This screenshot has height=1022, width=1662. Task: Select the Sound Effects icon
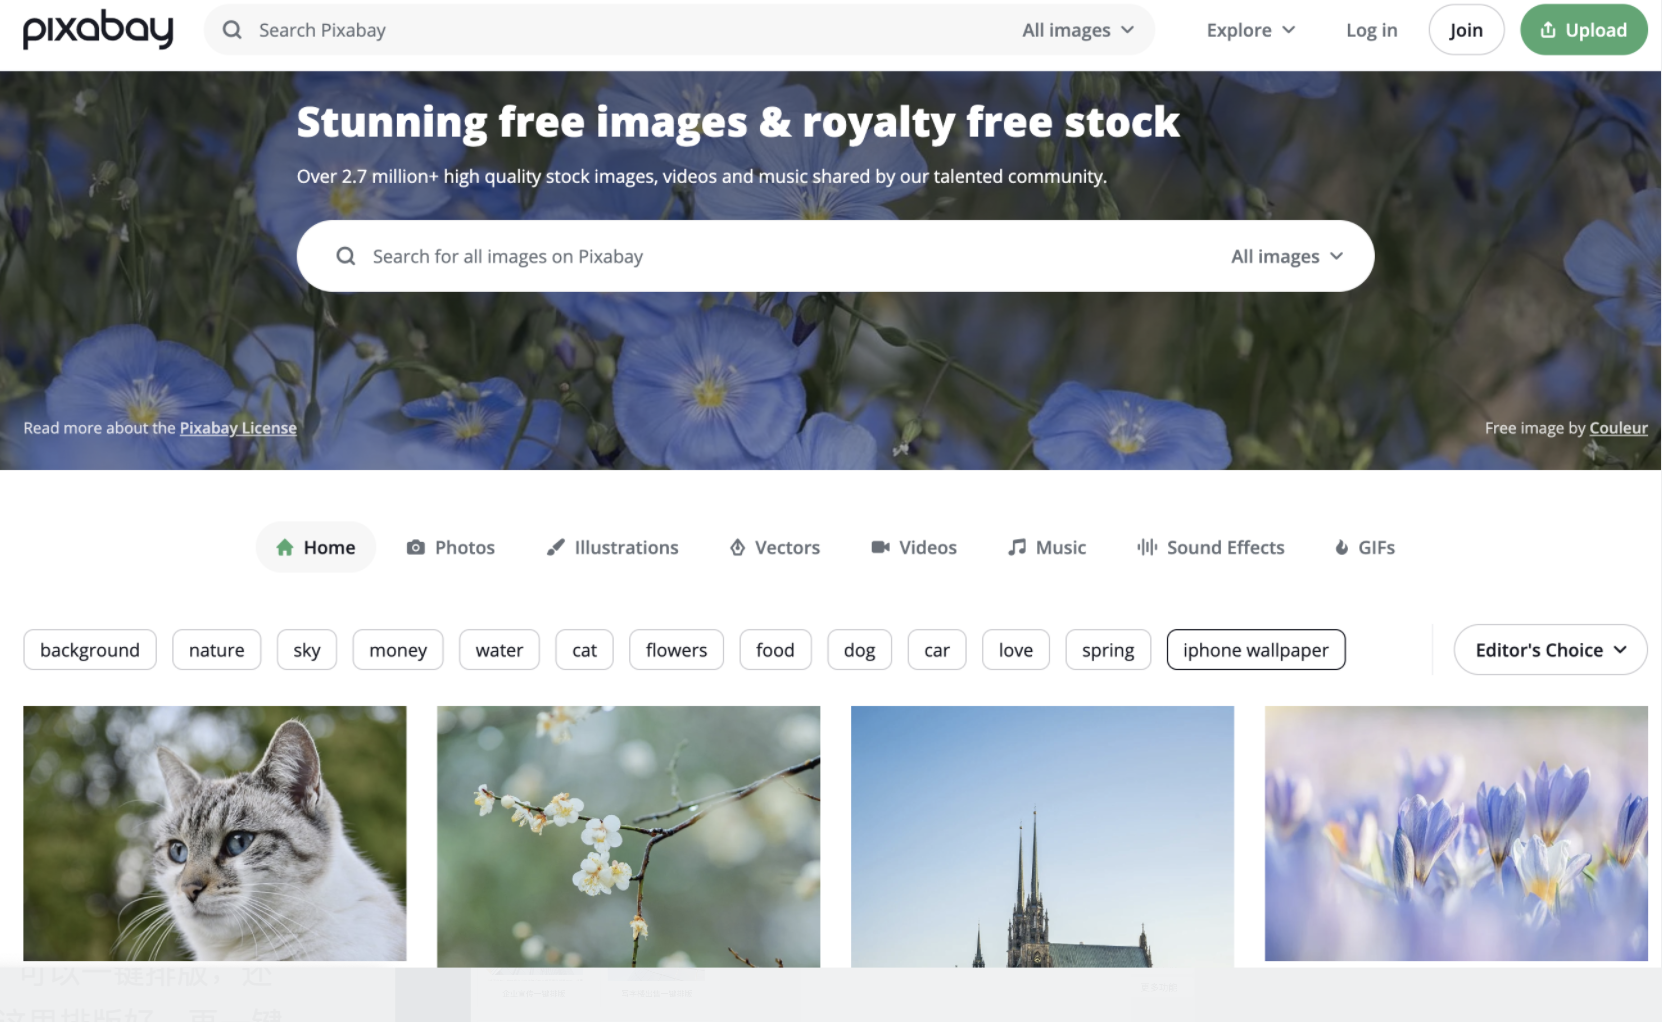click(1146, 547)
